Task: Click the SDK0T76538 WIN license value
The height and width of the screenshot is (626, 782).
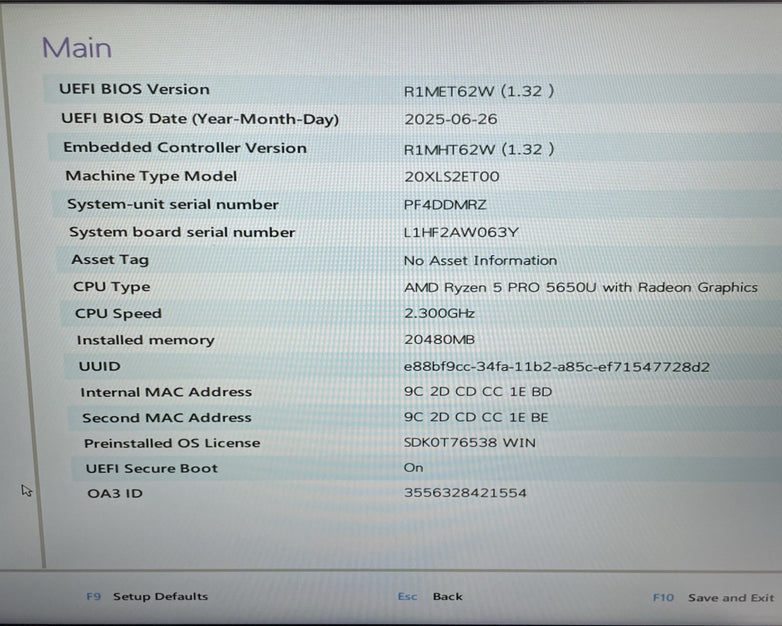Action: coord(469,442)
